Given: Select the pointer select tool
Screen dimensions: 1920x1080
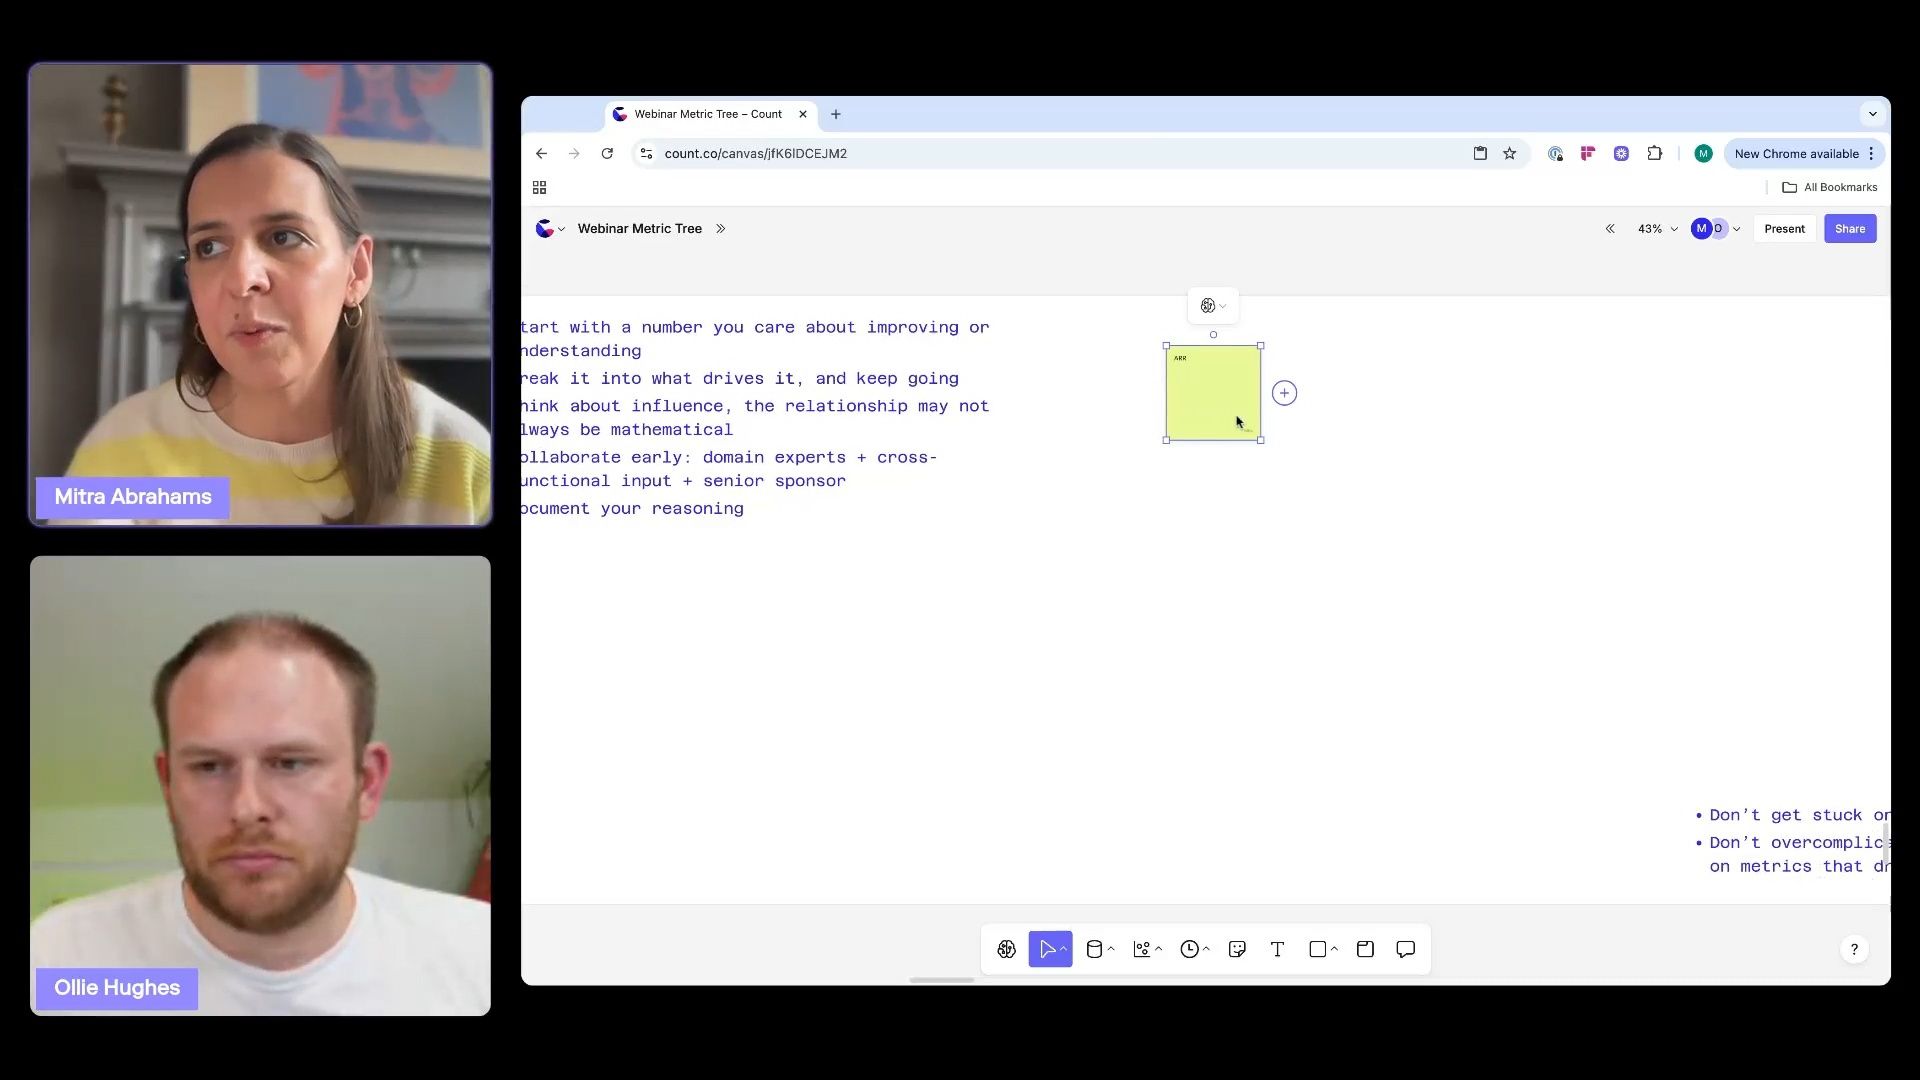Looking at the screenshot, I should [1046, 950].
